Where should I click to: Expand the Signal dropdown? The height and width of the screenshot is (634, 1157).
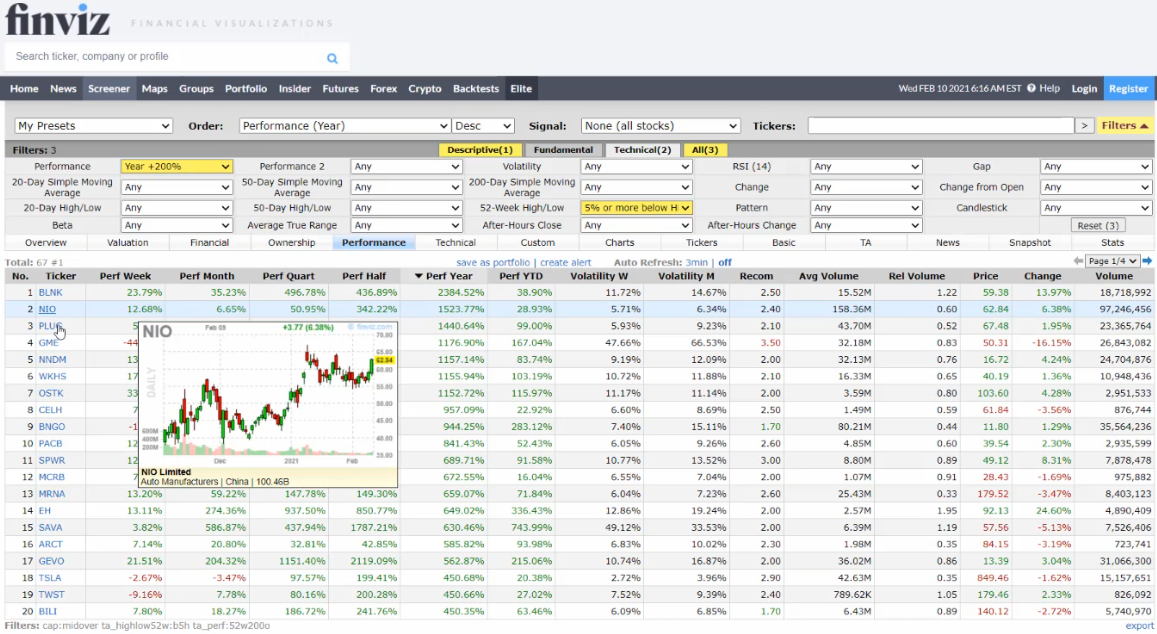(x=660, y=126)
